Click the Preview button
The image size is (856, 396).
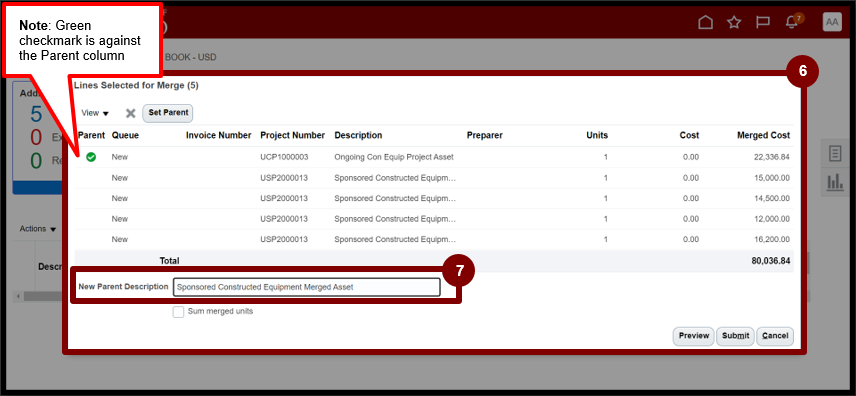[694, 336]
